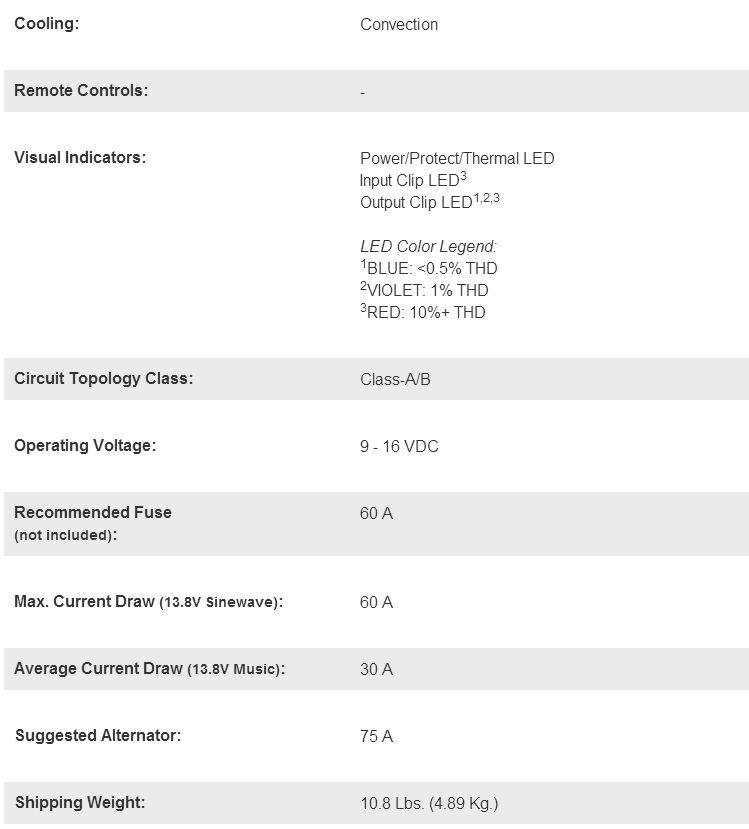Select the 9 - 16 VDC value
This screenshot has height=829, width=749.
coord(399,446)
